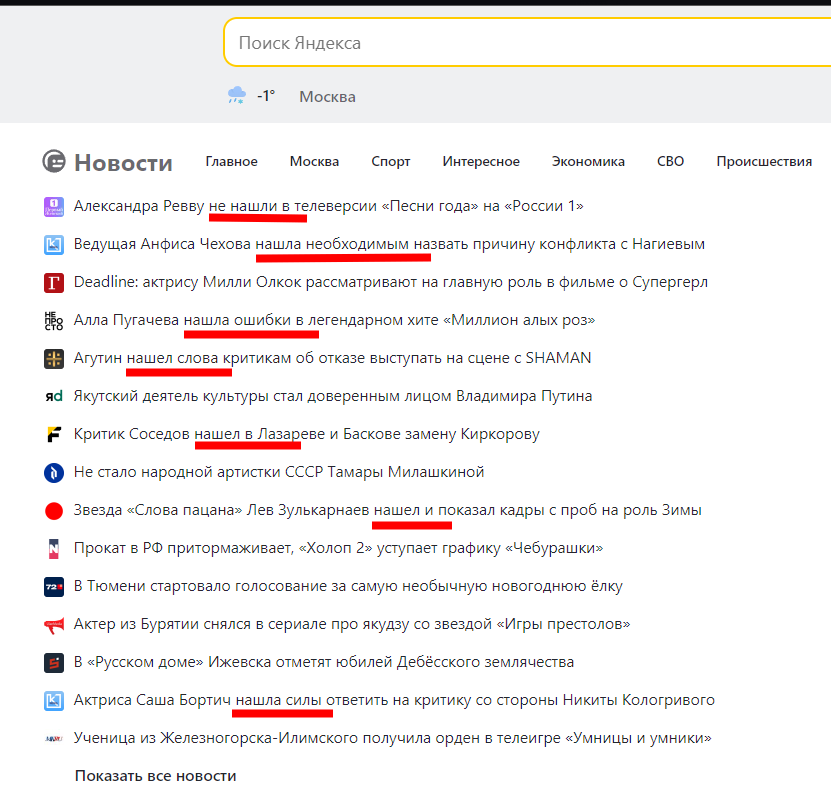Screen dimensions: 831x806
Task: Open headline about Тамары Милашкиной
Action: click(279, 472)
